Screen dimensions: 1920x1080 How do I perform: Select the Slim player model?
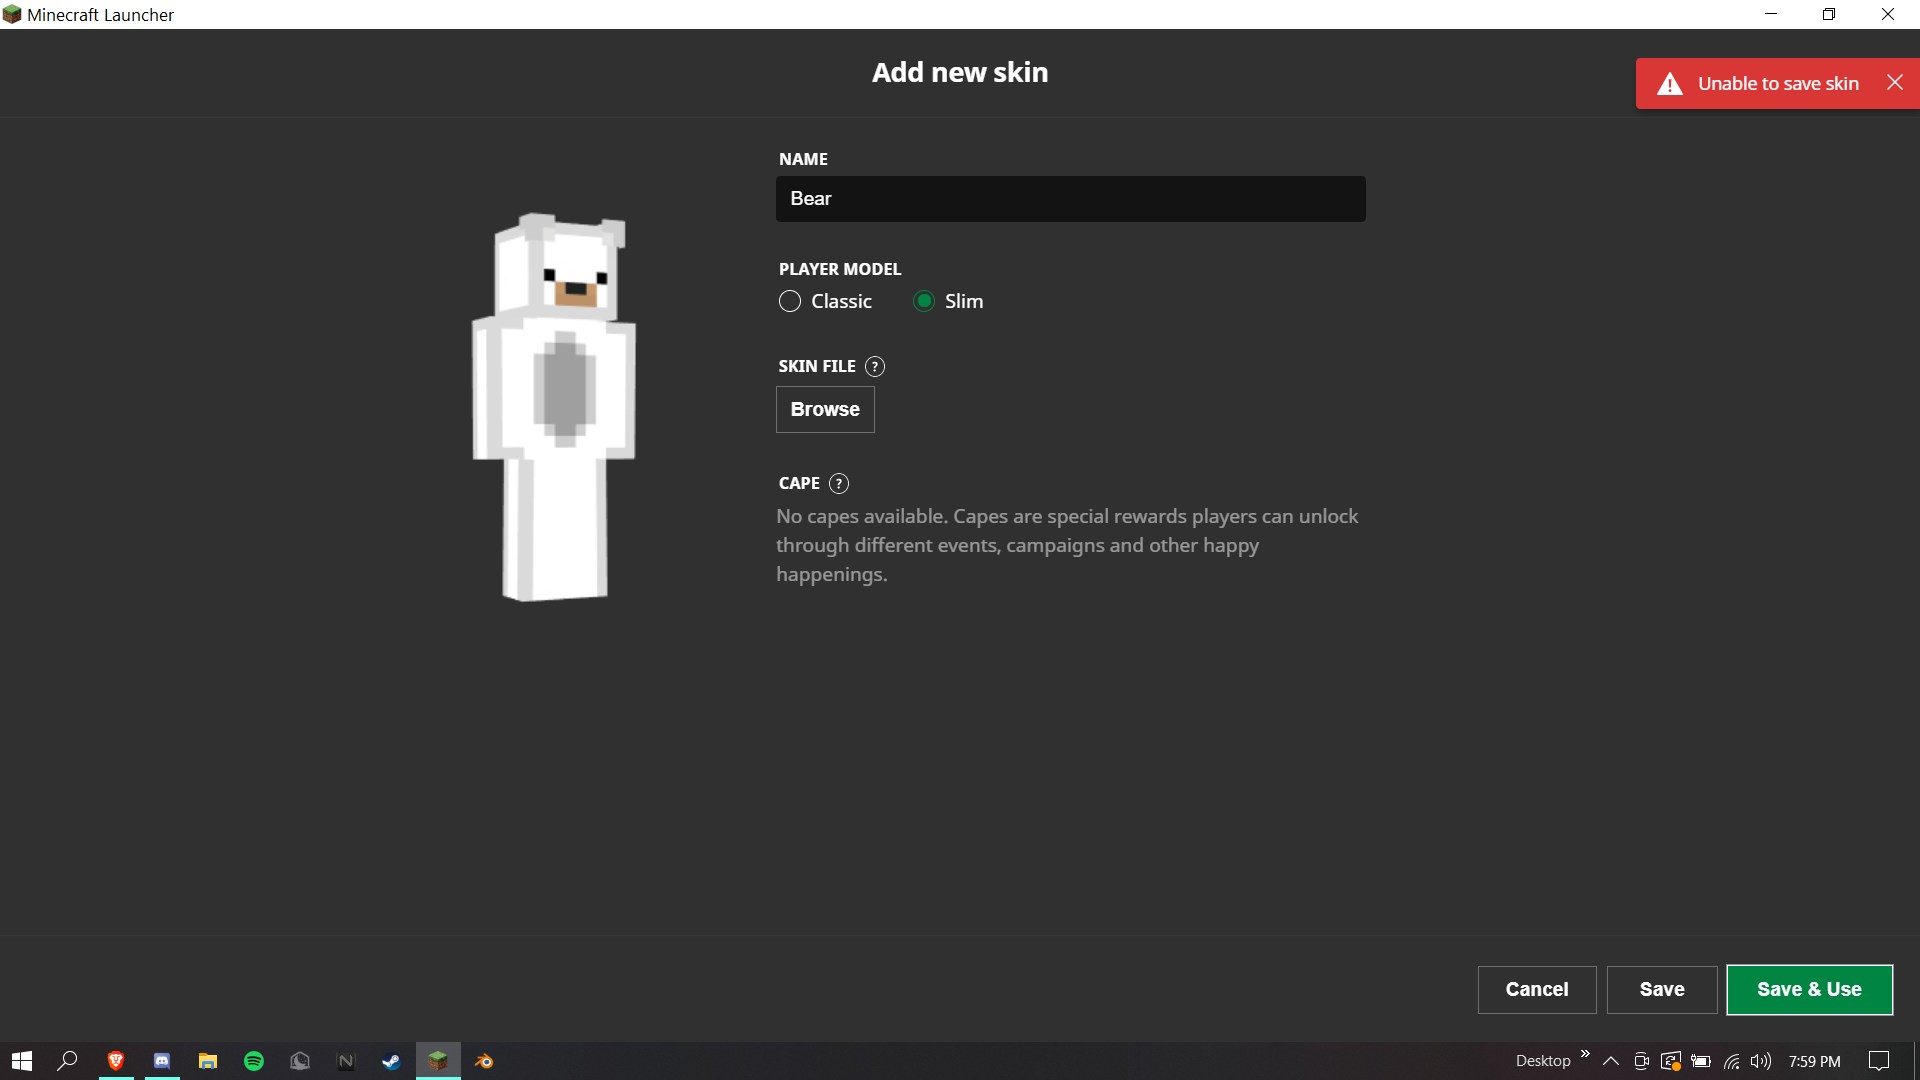[x=924, y=301]
